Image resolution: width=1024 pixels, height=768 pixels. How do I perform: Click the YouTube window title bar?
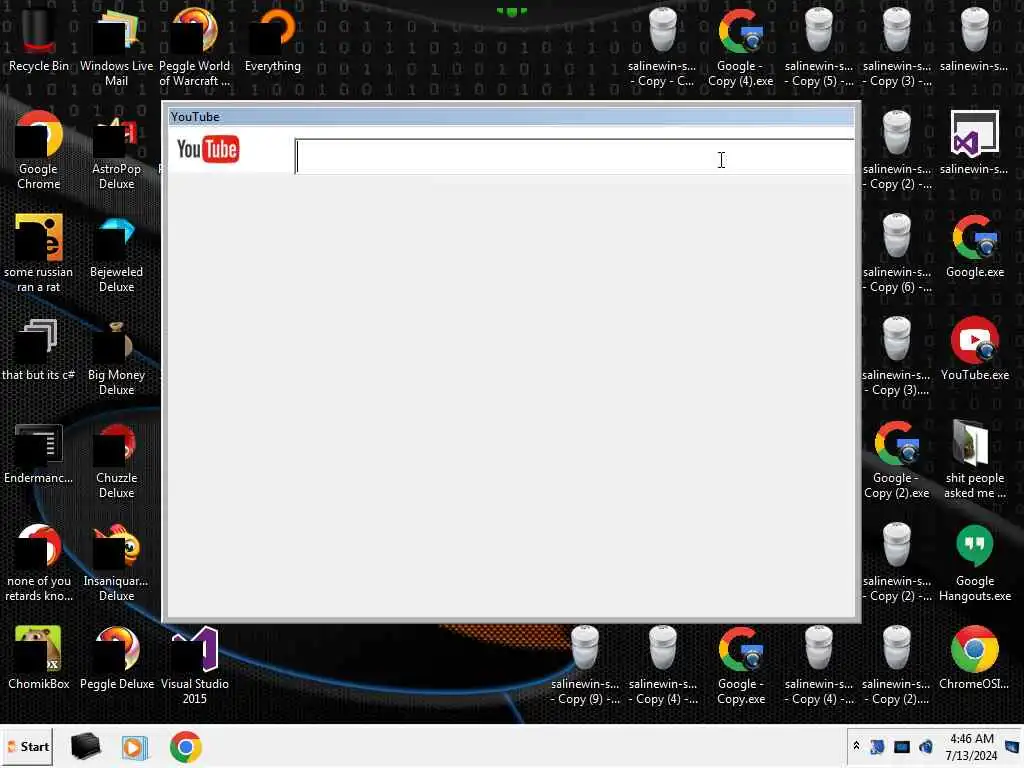coord(511,116)
